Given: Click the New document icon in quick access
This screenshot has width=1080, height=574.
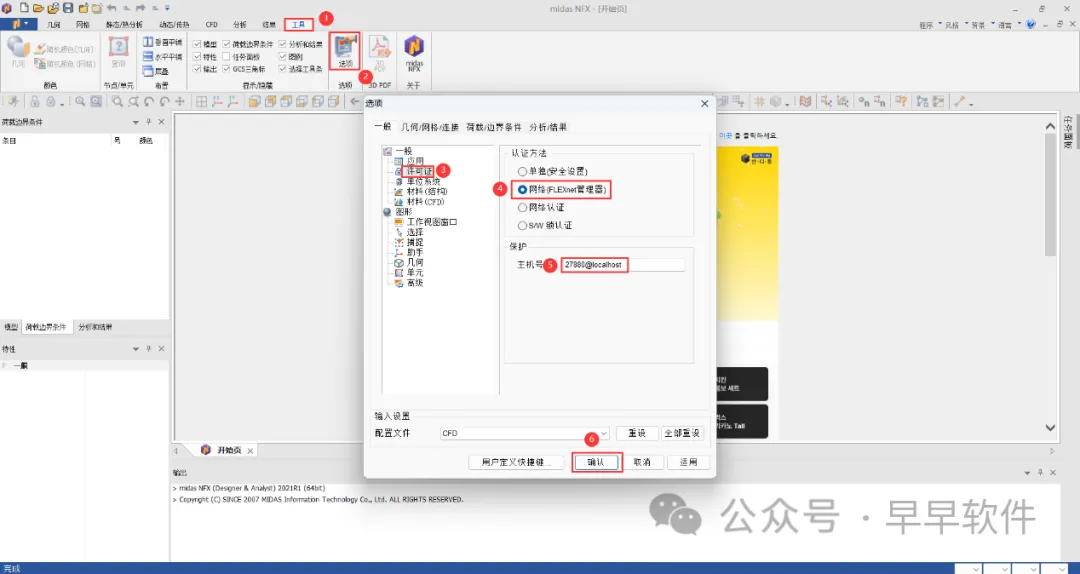Looking at the screenshot, I should click(x=23, y=8).
